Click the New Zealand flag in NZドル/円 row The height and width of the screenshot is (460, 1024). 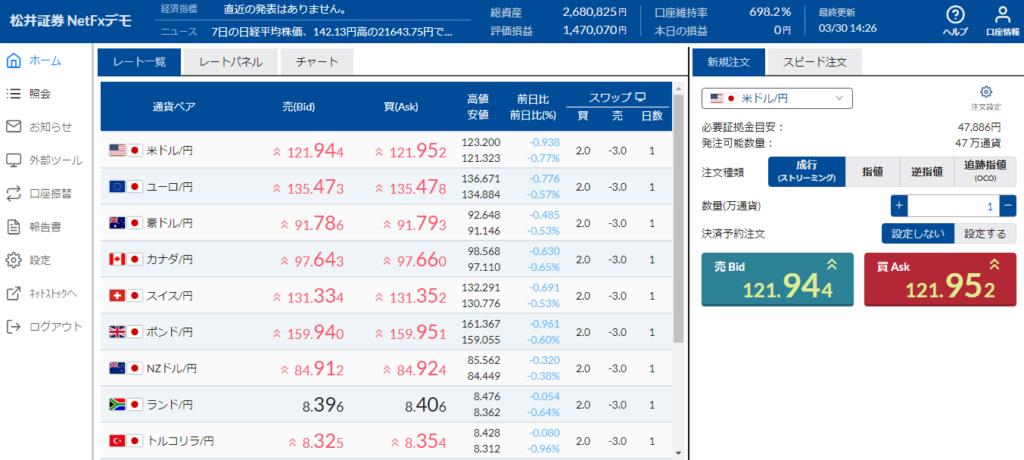118,369
